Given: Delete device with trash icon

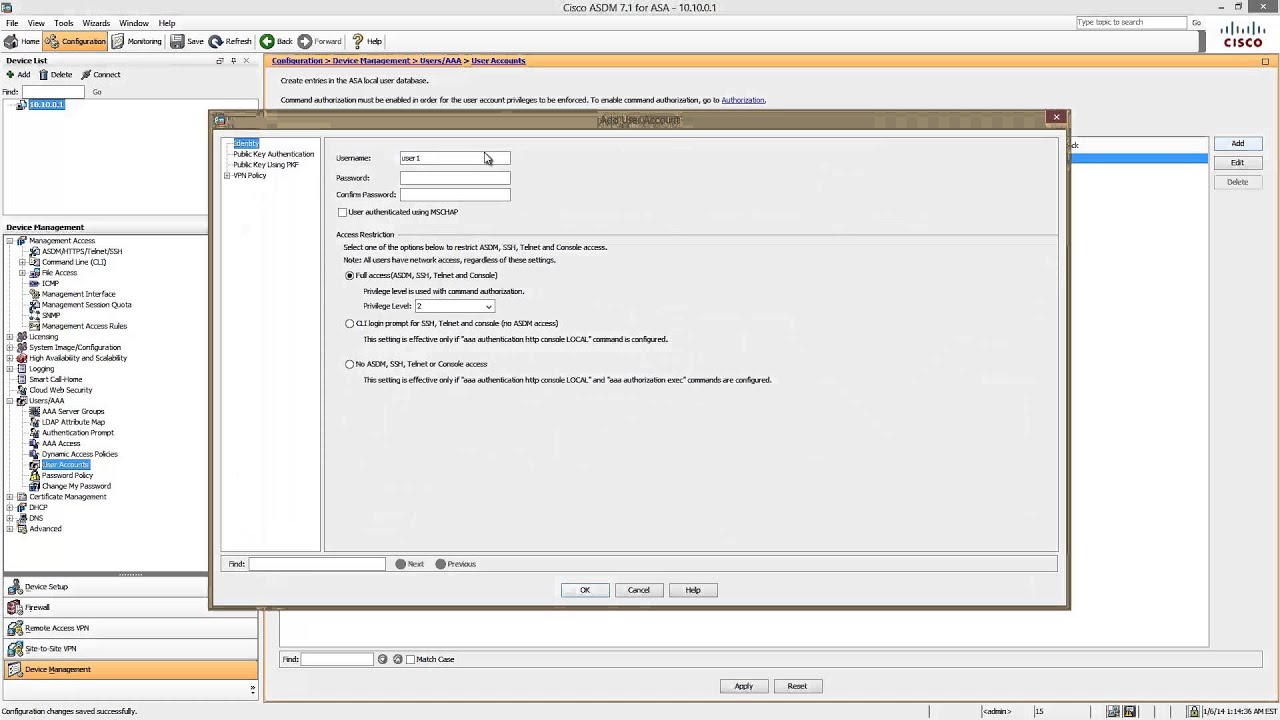Looking at the screenshot, I should 55,74.
